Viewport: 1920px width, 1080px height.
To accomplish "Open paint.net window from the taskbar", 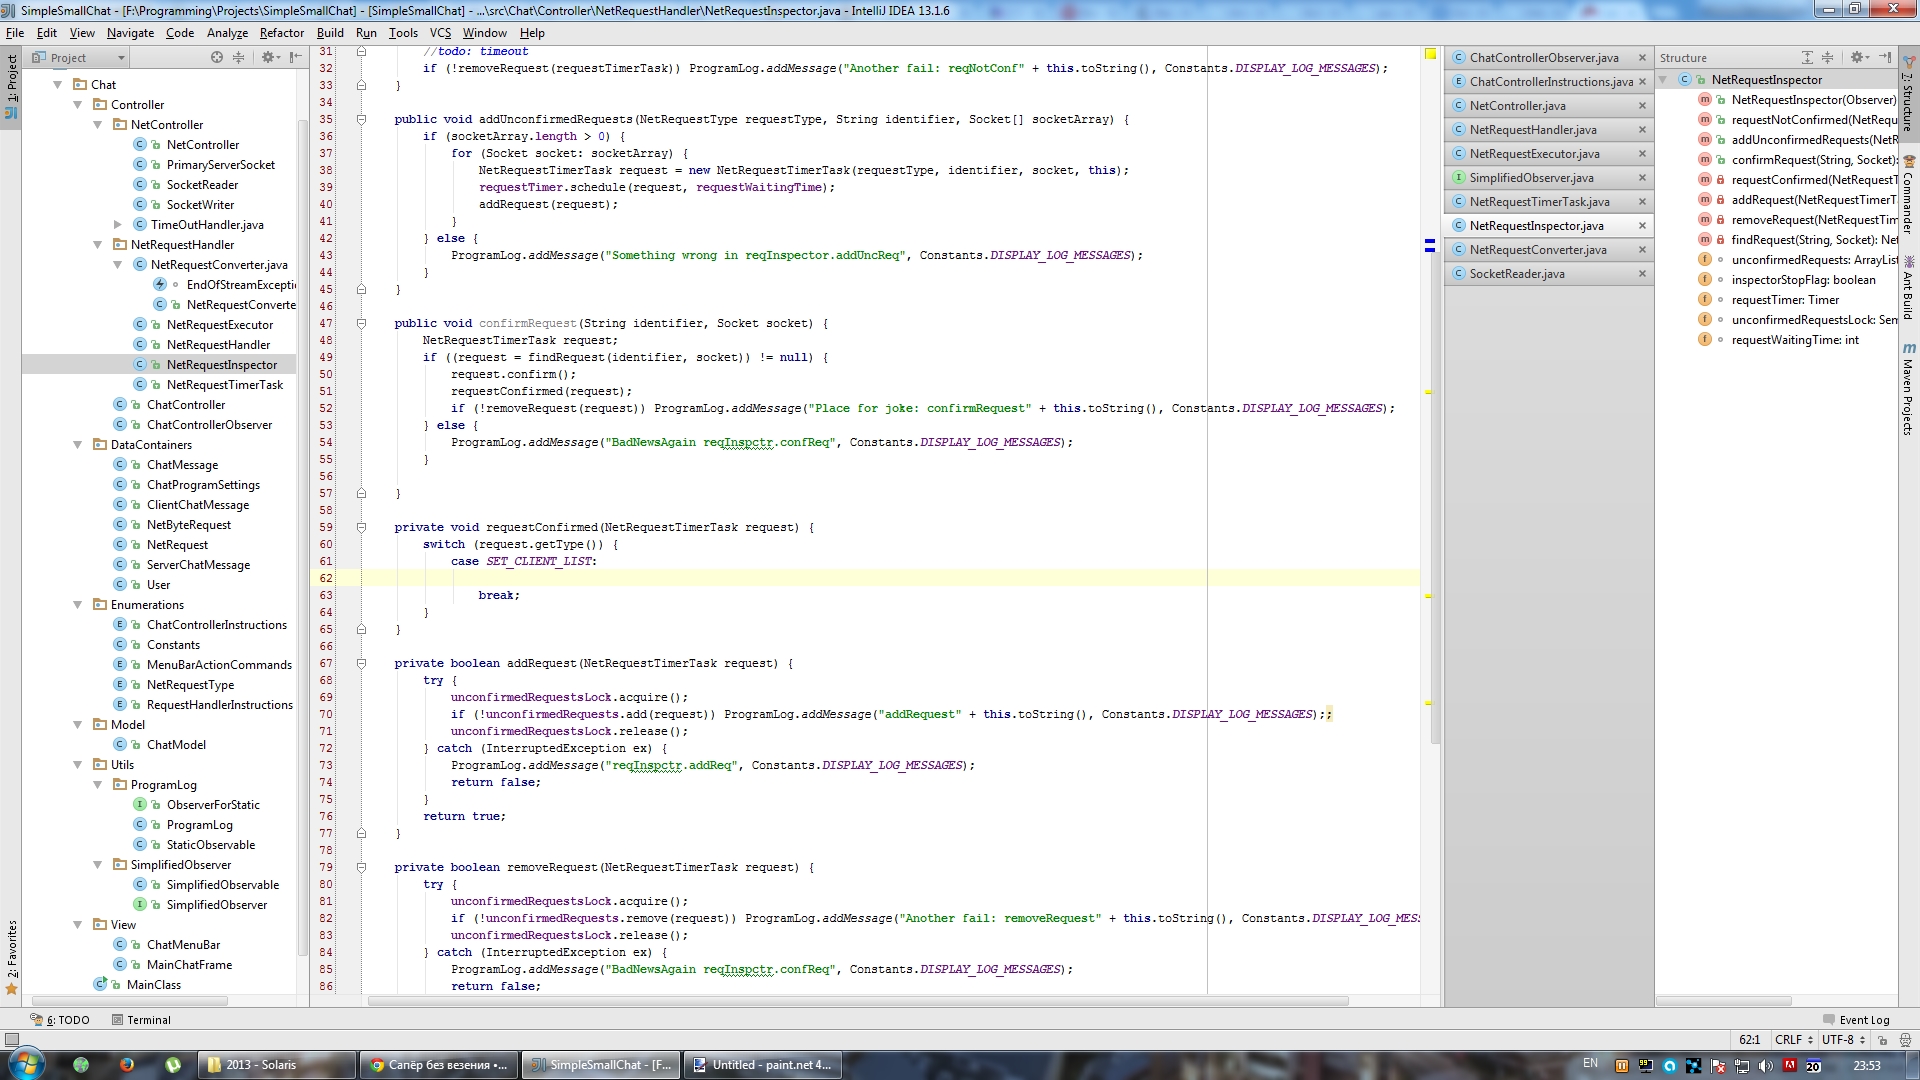I will pyautogui.click(x=762, y=1065).
